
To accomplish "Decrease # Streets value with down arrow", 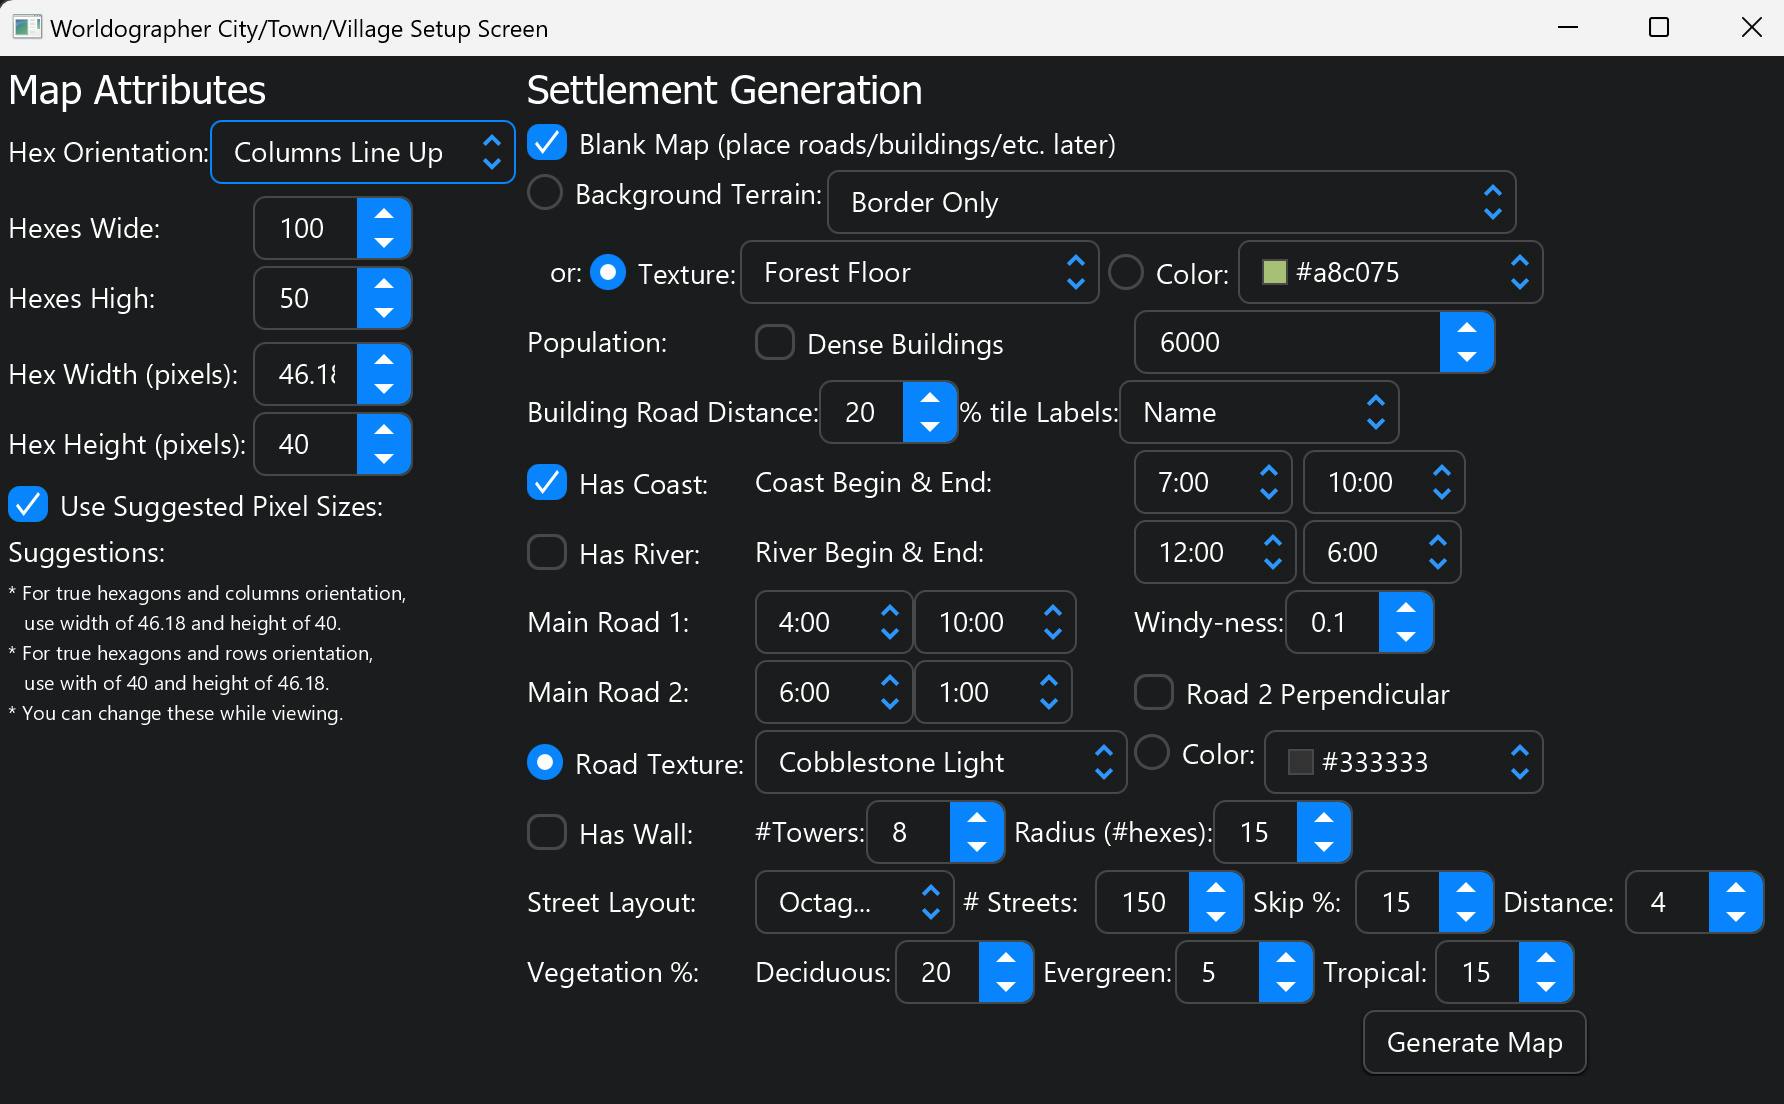I will (1215, 916).
